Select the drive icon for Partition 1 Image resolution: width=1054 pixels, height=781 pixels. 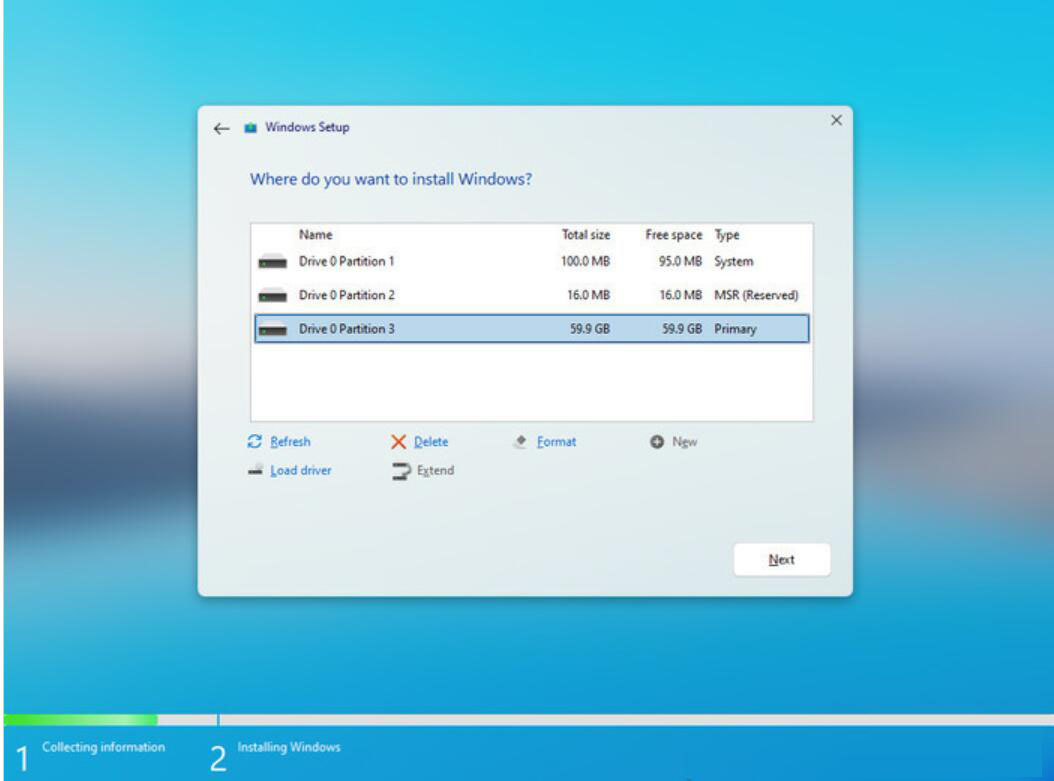pos(272,262)
